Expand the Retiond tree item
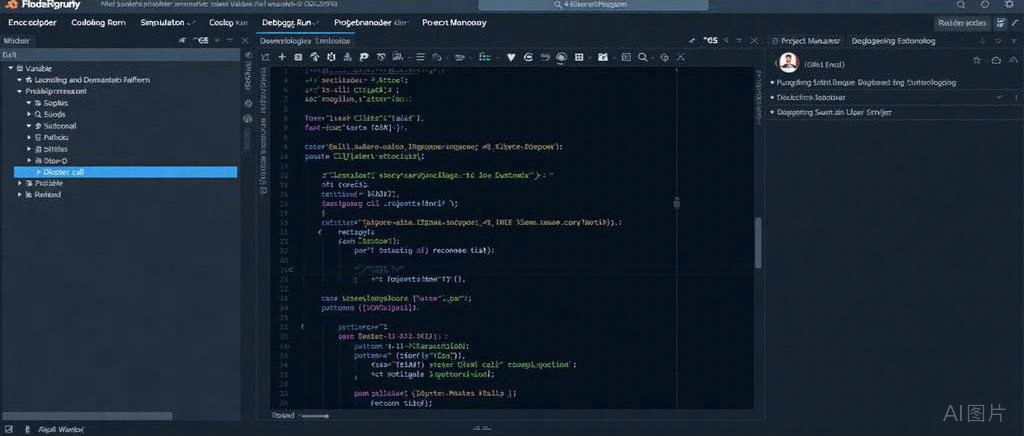1024x436 pixels. pyautogui.click(x=21, y=195)
